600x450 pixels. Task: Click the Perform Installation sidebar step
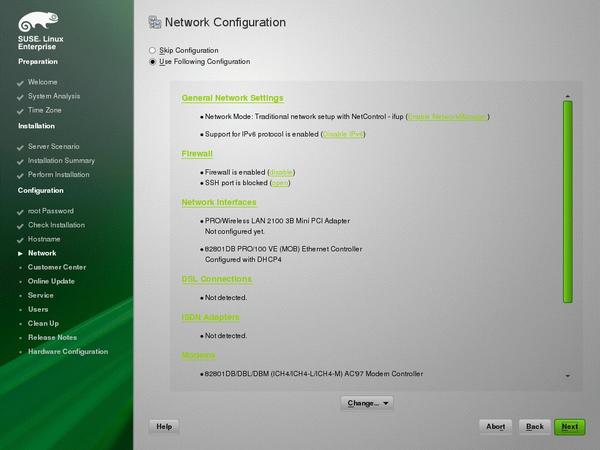pyautogui.click(x=59, y=175)
